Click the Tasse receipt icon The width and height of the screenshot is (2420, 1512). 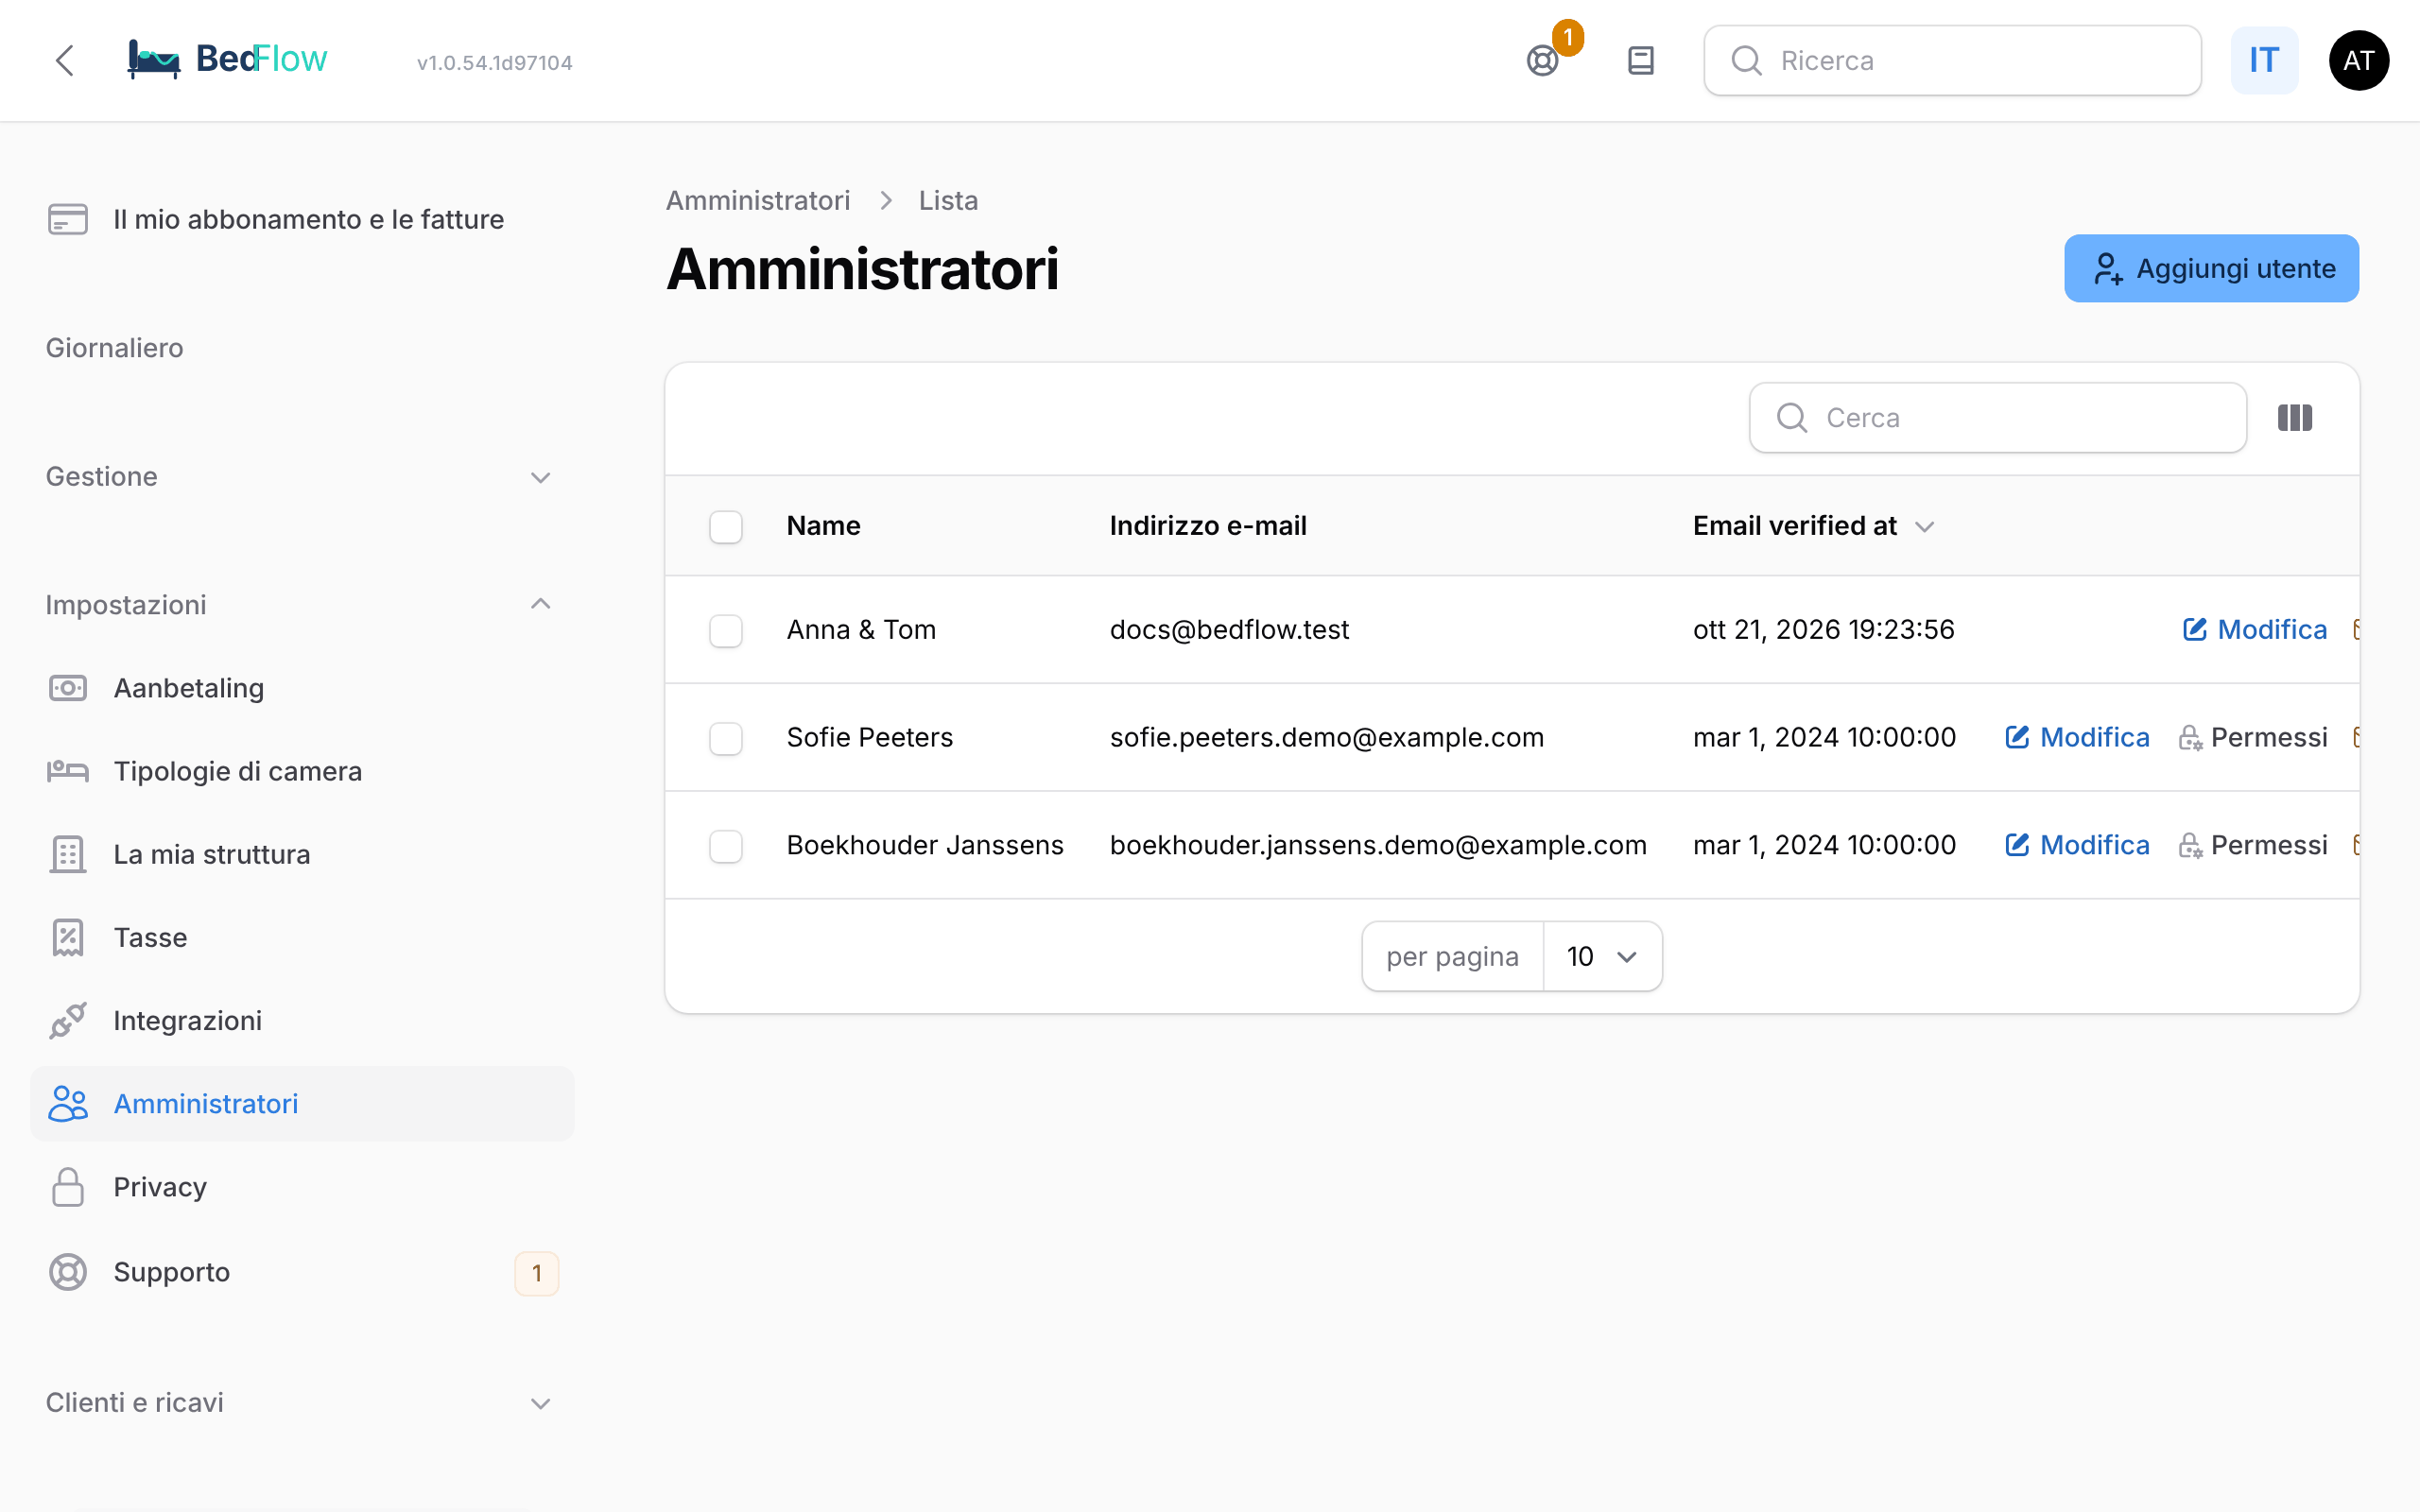point(68,937)
